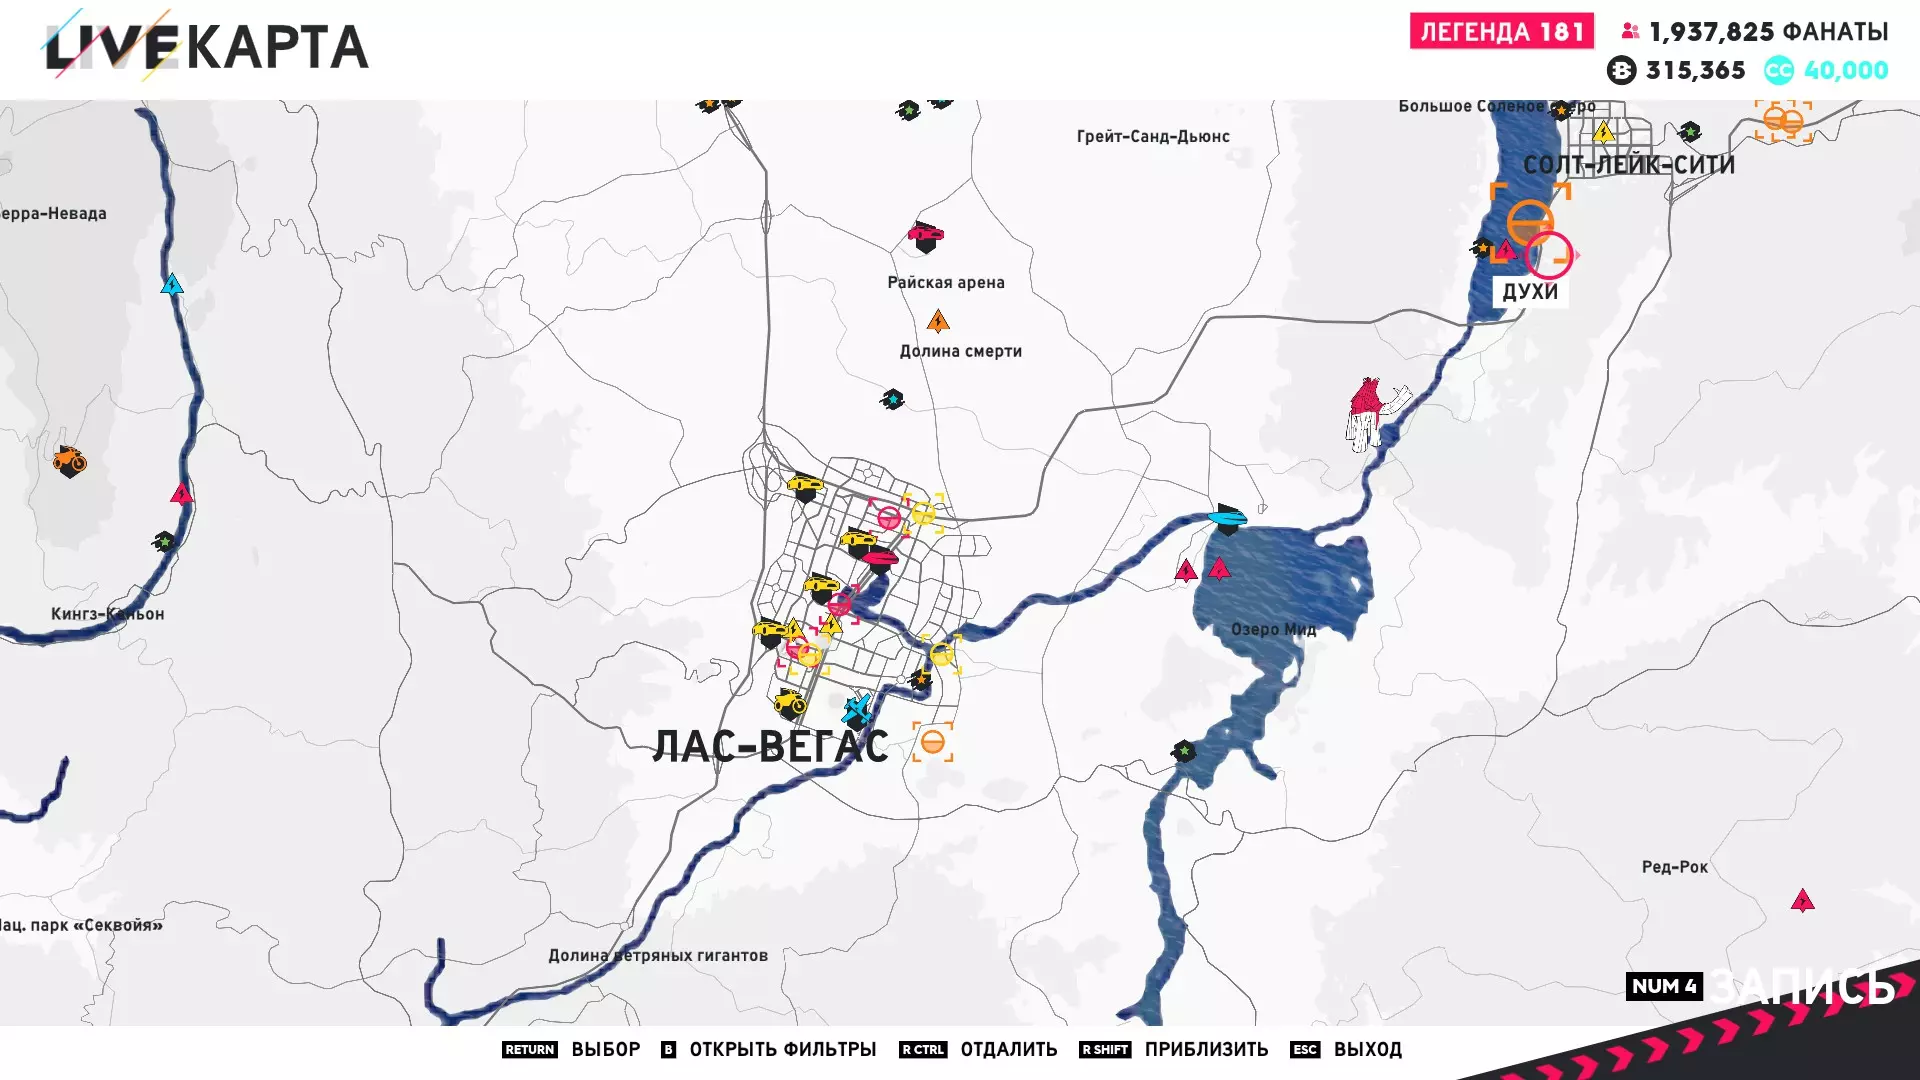Click the pink car icon above Райская арена
This screenshot has width=1920, height=1080.
(926, 236)
